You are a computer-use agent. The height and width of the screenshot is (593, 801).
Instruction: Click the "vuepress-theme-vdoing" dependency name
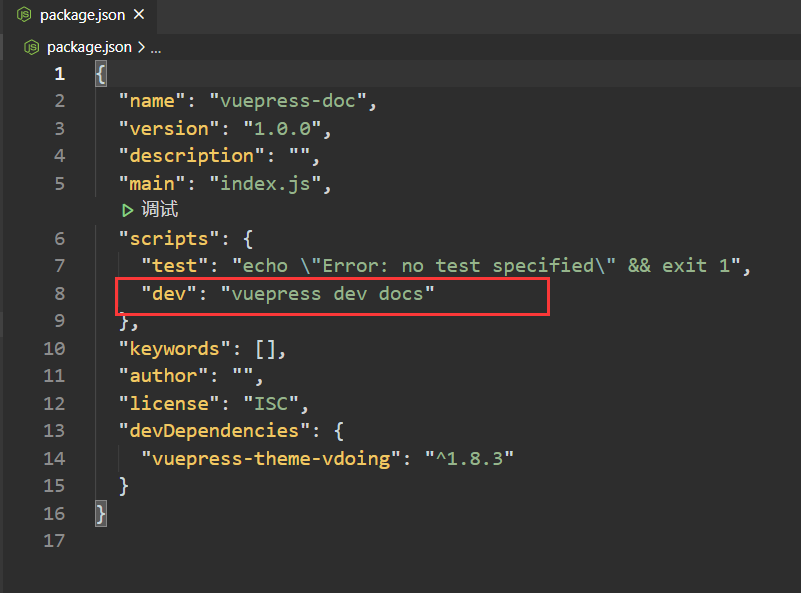(x=271, y=458)
